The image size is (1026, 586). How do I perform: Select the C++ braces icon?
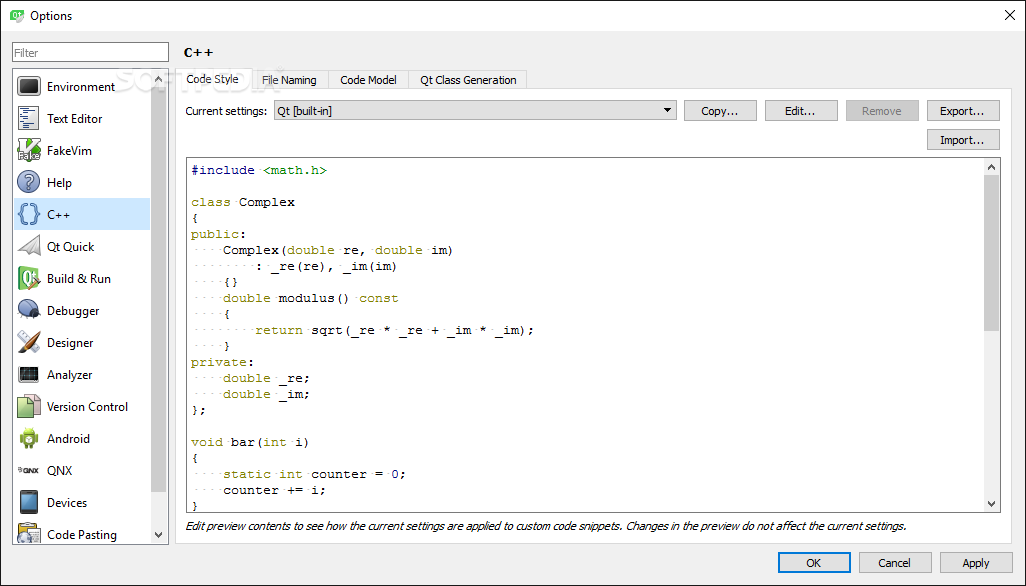pyautogui.click(x=29, y=215)
